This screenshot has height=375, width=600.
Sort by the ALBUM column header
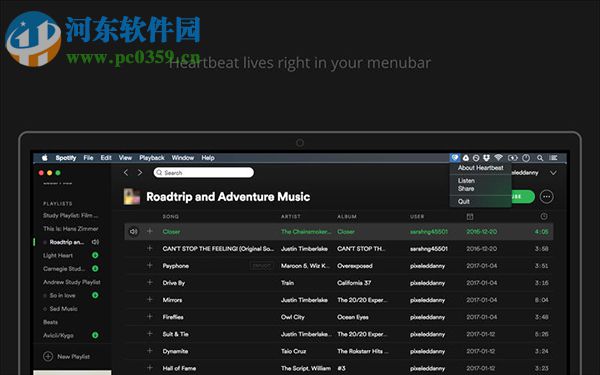[347, 217]
